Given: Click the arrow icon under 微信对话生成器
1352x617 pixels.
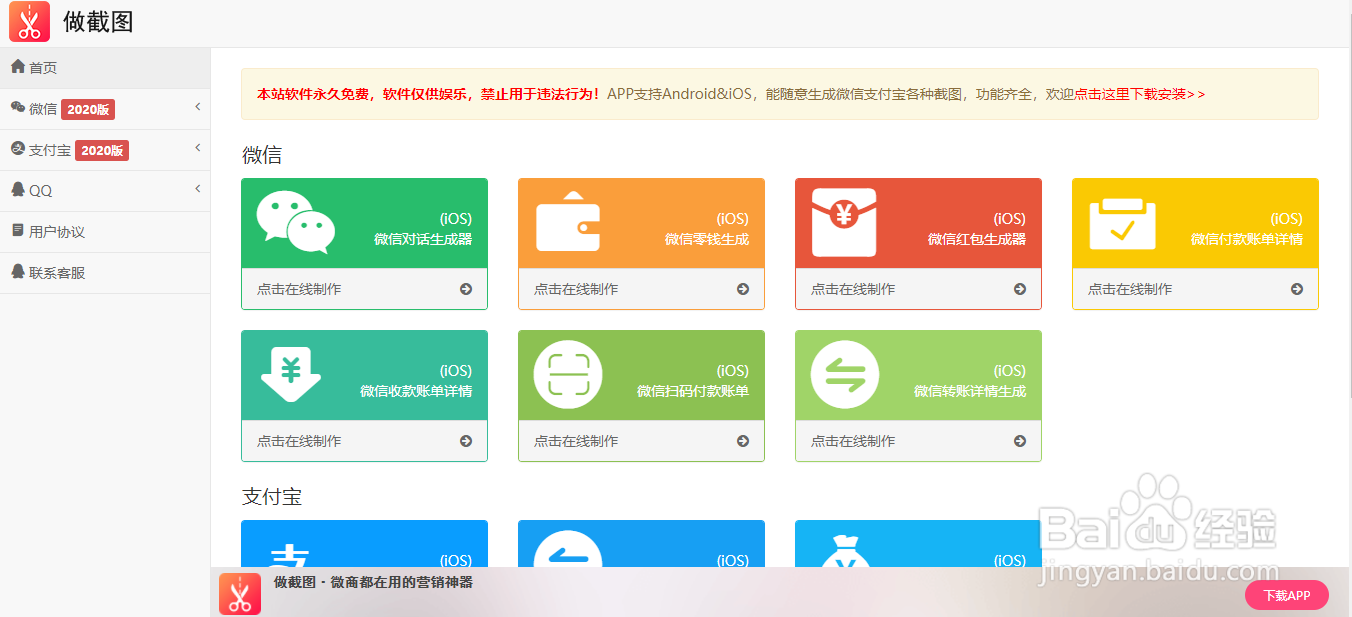Looking at the screenshot, I should tap(465, 288).
